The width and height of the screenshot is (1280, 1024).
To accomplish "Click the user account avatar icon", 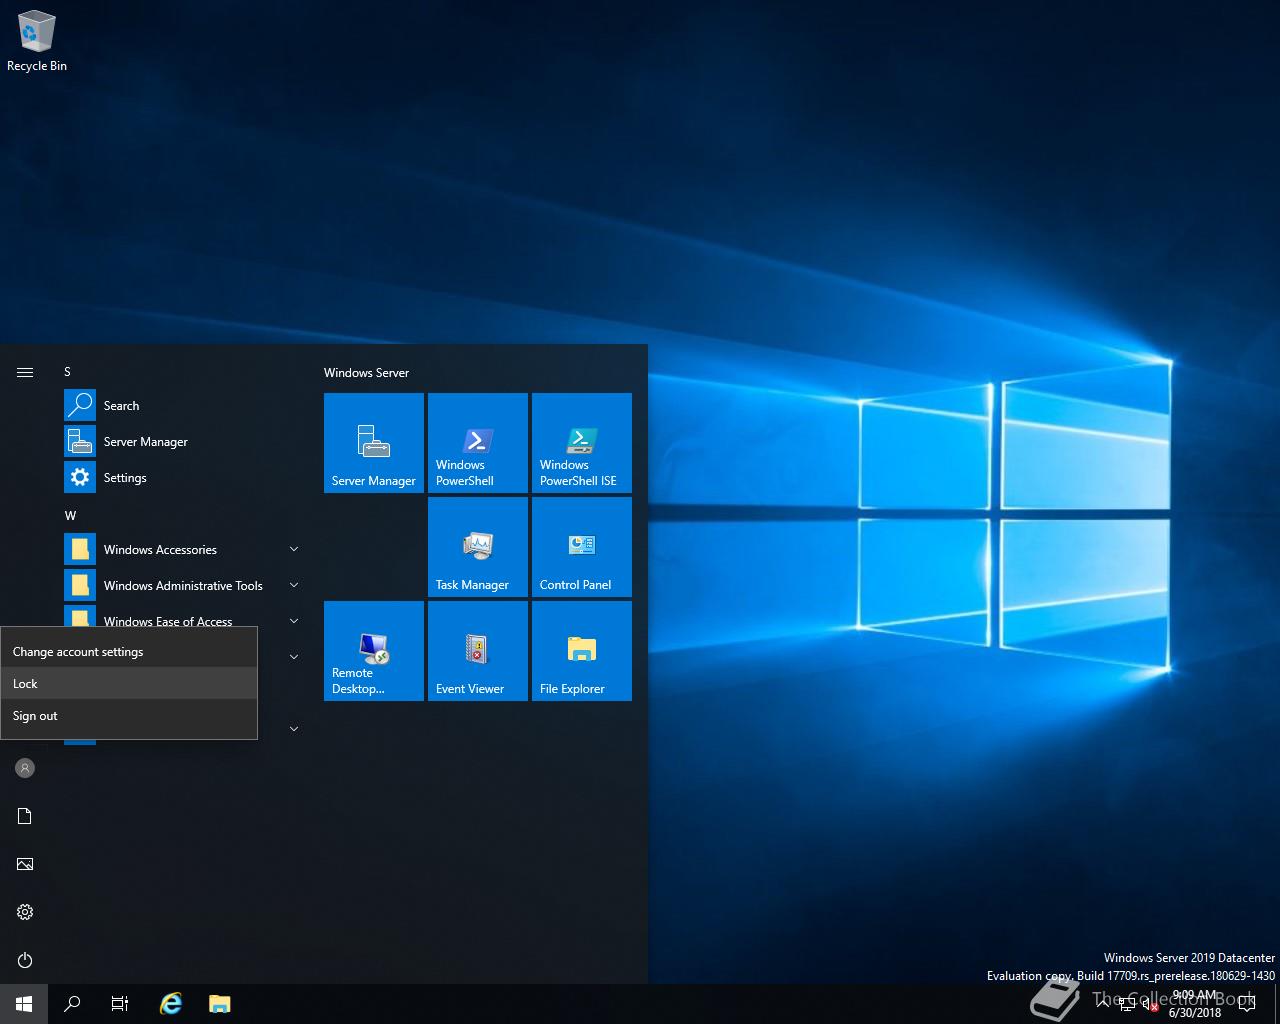I will tap(25, 768).
